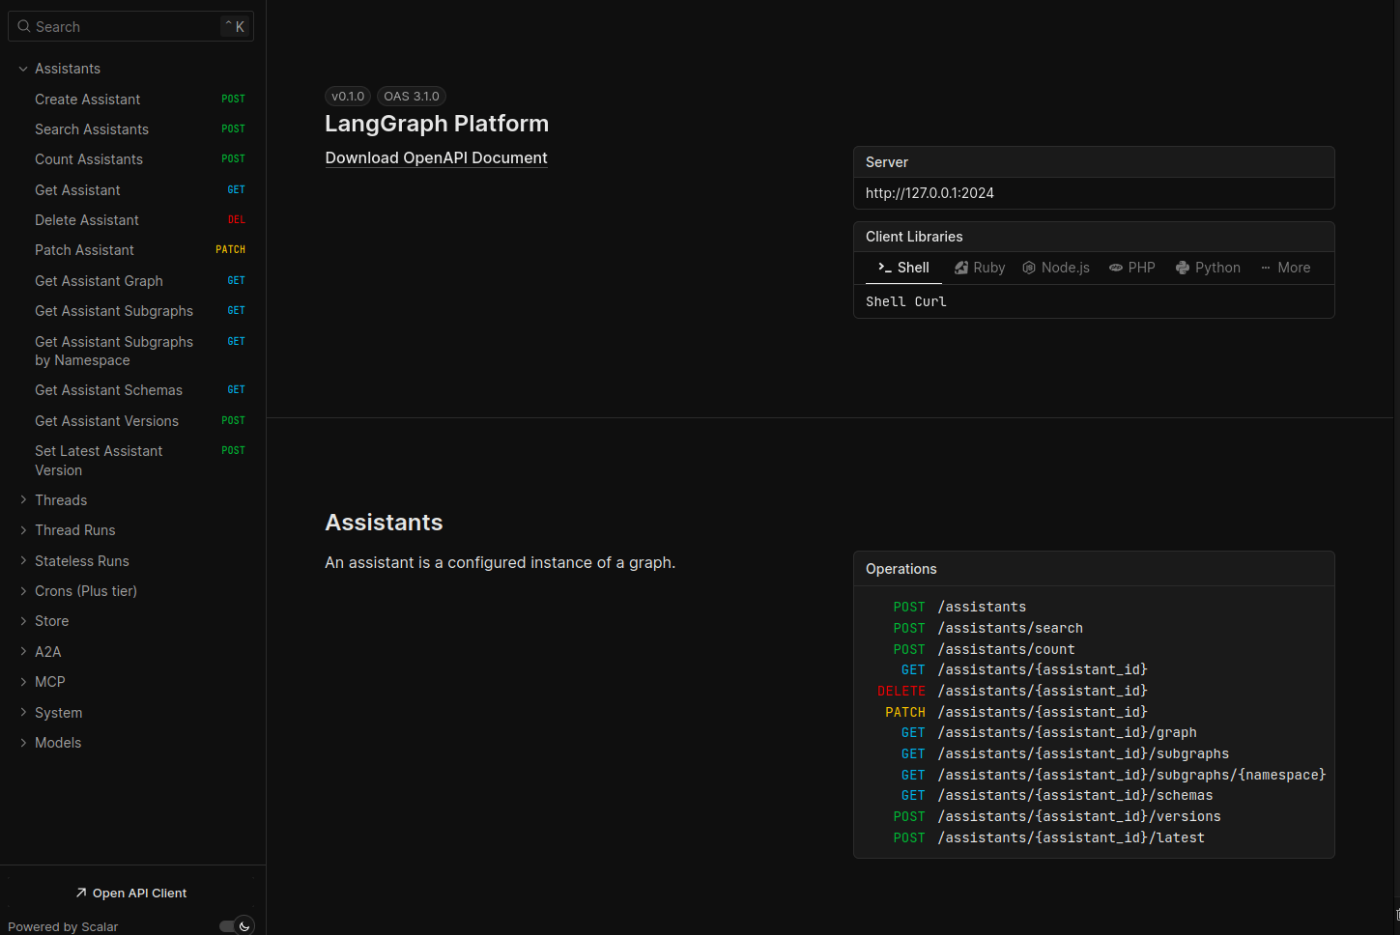Collapse the Assistants sidebar section
This screenshot has width=1400, height=935.
(x=23, y=69)
